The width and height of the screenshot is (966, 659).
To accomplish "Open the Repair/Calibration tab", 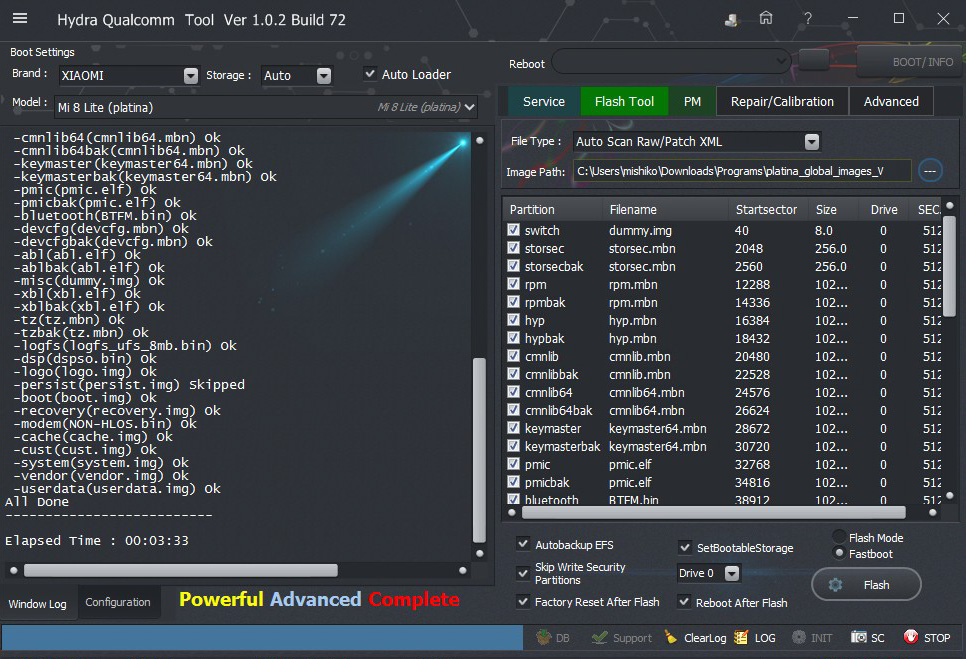I will tap(782, 102).
